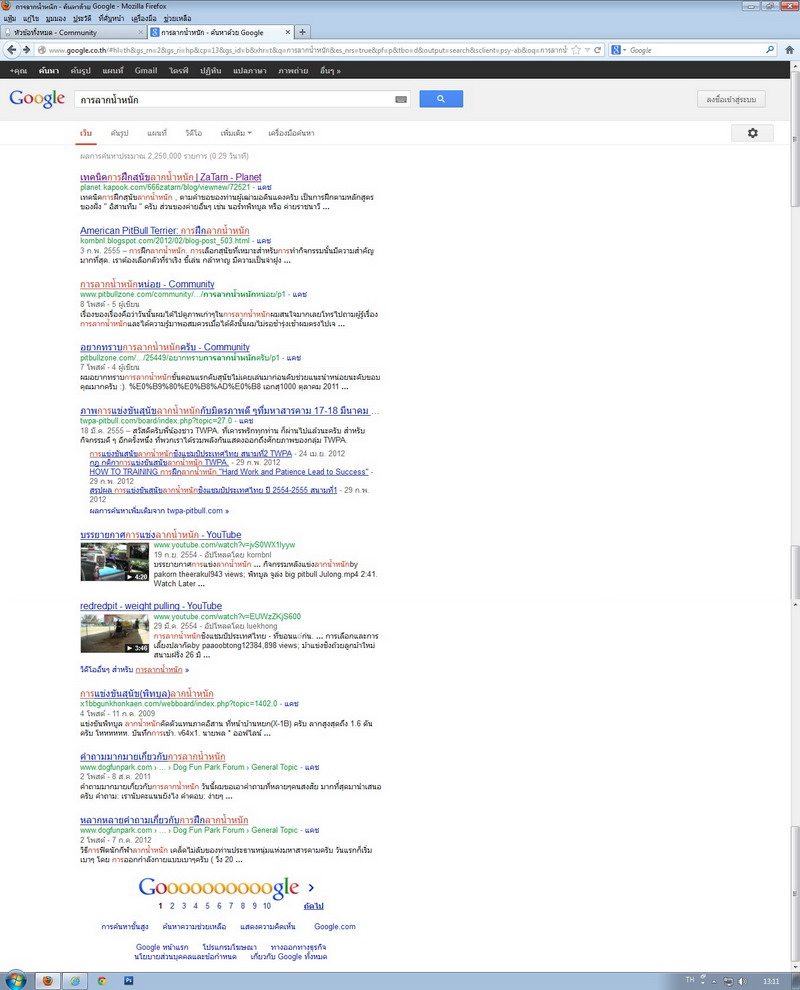
Task: Launch Chrome from the taskbar
Action: click(102, 981)
